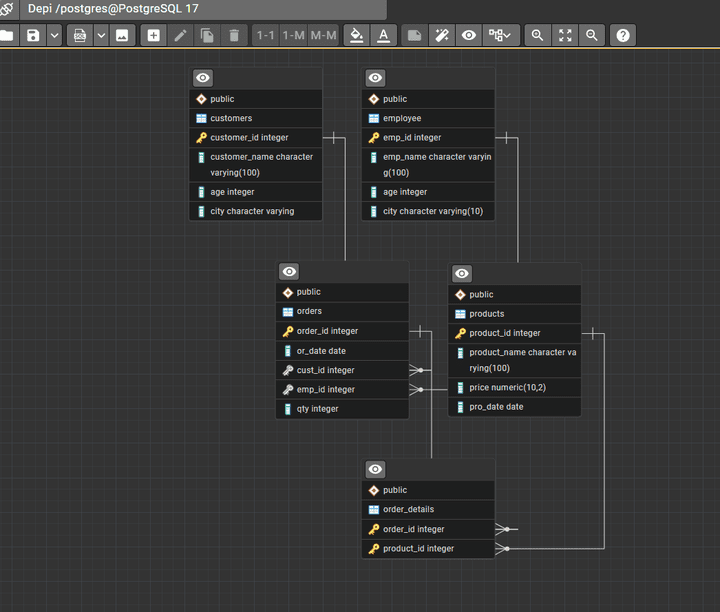Expand the Generate SQL dropdown arrow

point(101,35)
